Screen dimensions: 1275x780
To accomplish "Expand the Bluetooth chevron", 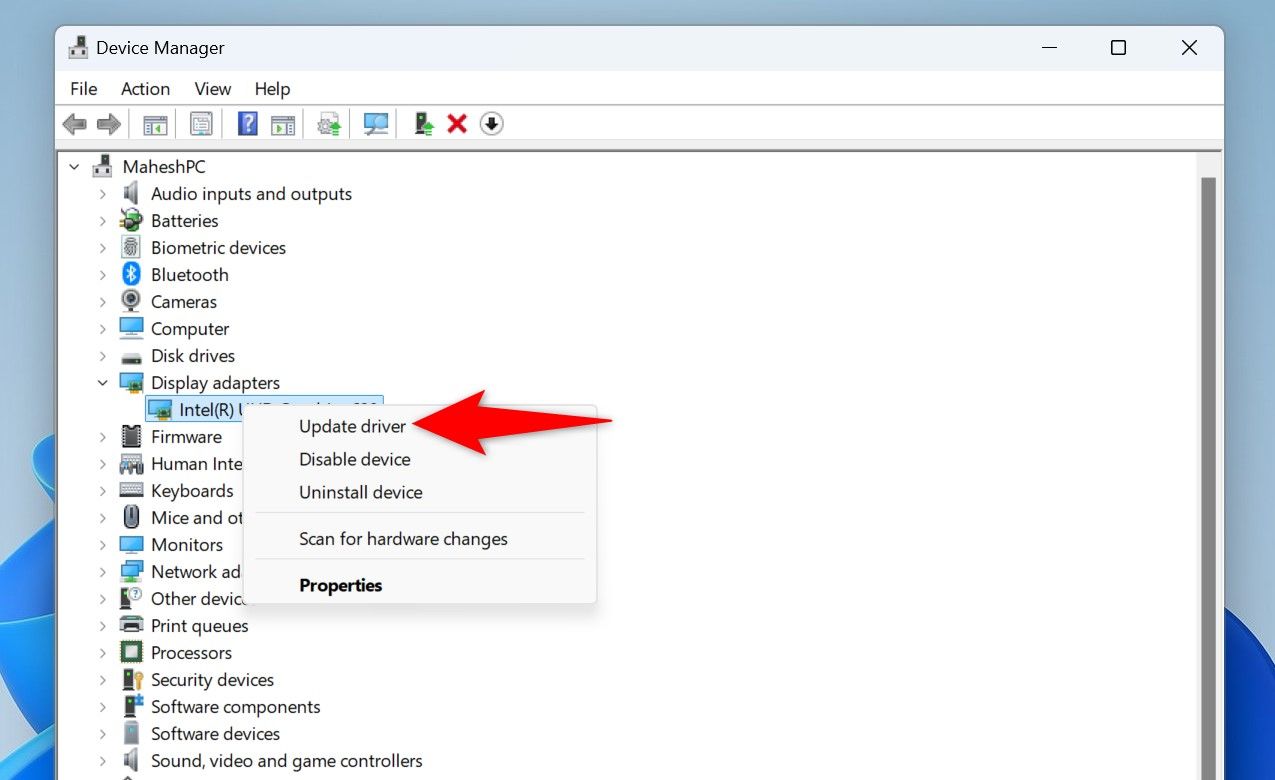I will click(102, 275).
